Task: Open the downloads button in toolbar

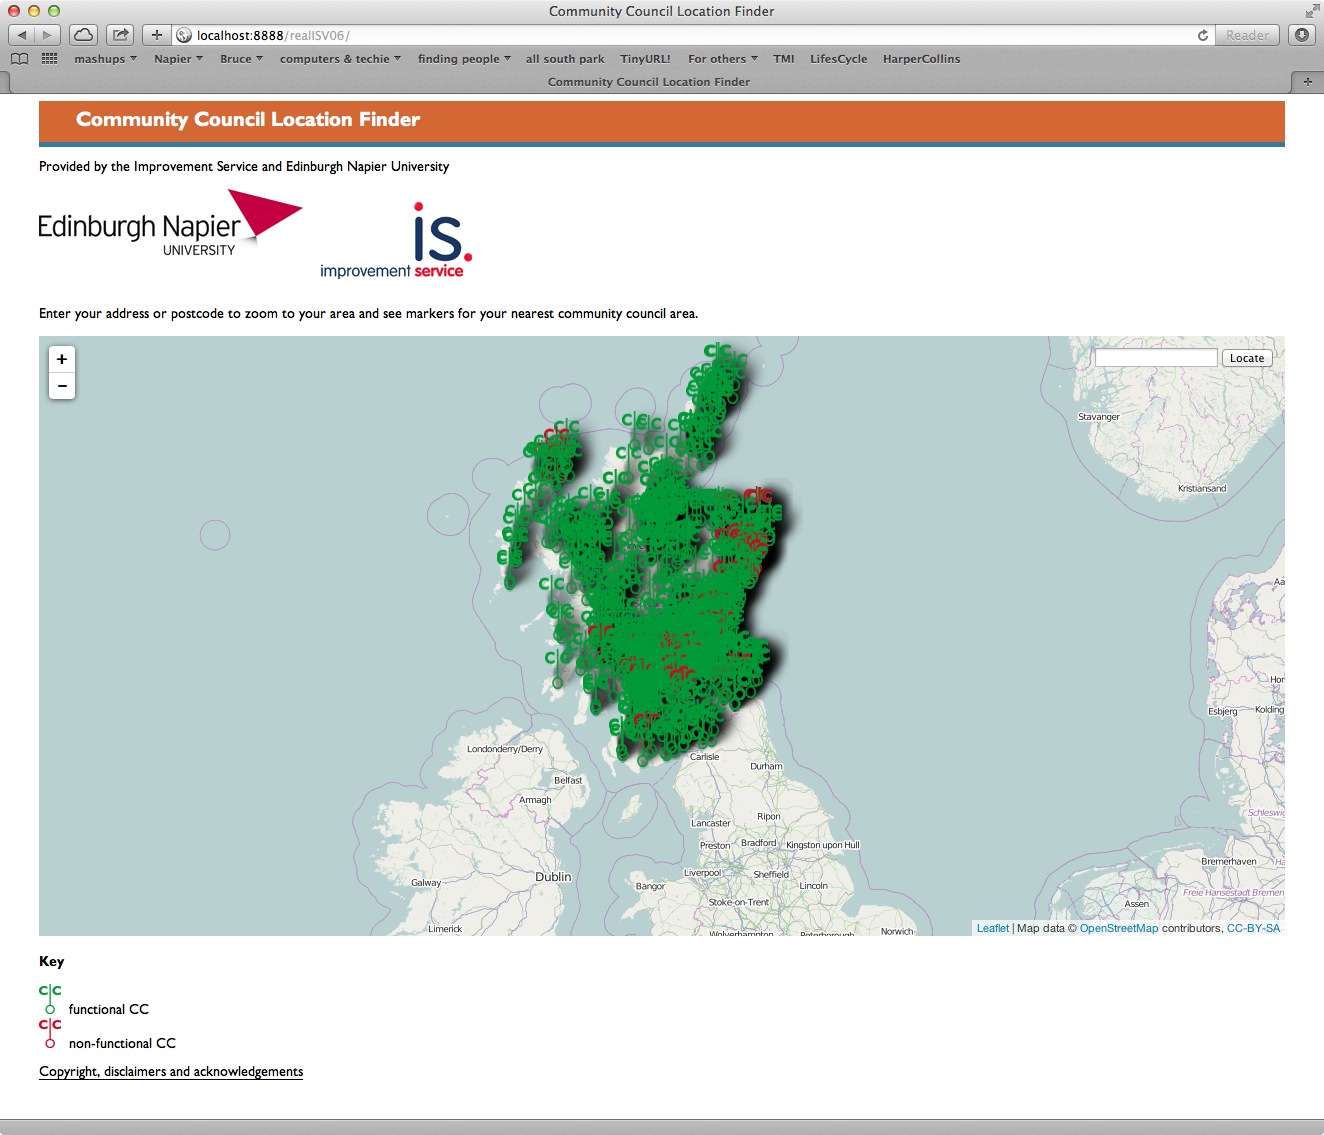Action: [1301, 35]
